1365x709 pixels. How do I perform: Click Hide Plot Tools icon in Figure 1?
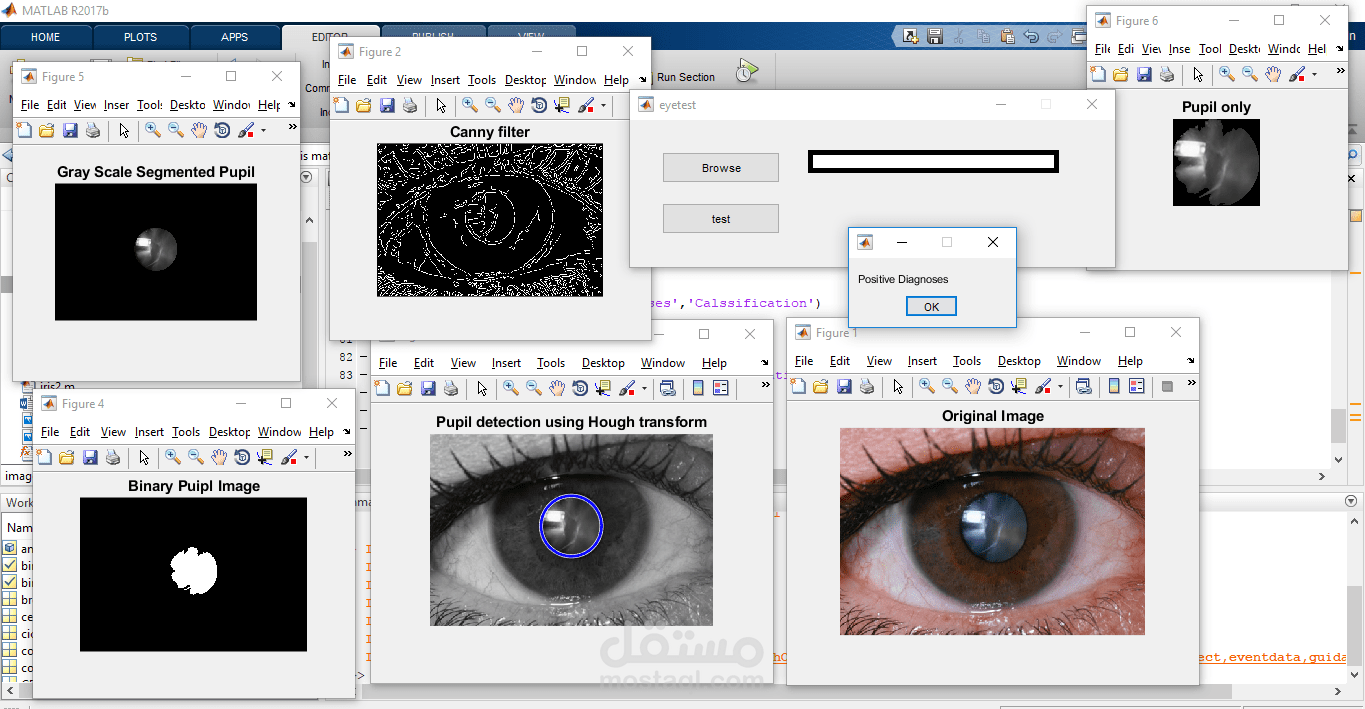tap(1167, 386)
